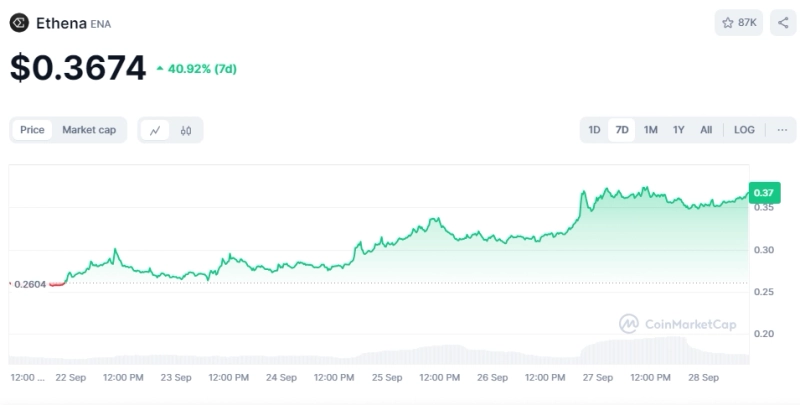The width and height of the screenshot is (800, 405).
Task: Show All time price history
Action: pos(706,130)
